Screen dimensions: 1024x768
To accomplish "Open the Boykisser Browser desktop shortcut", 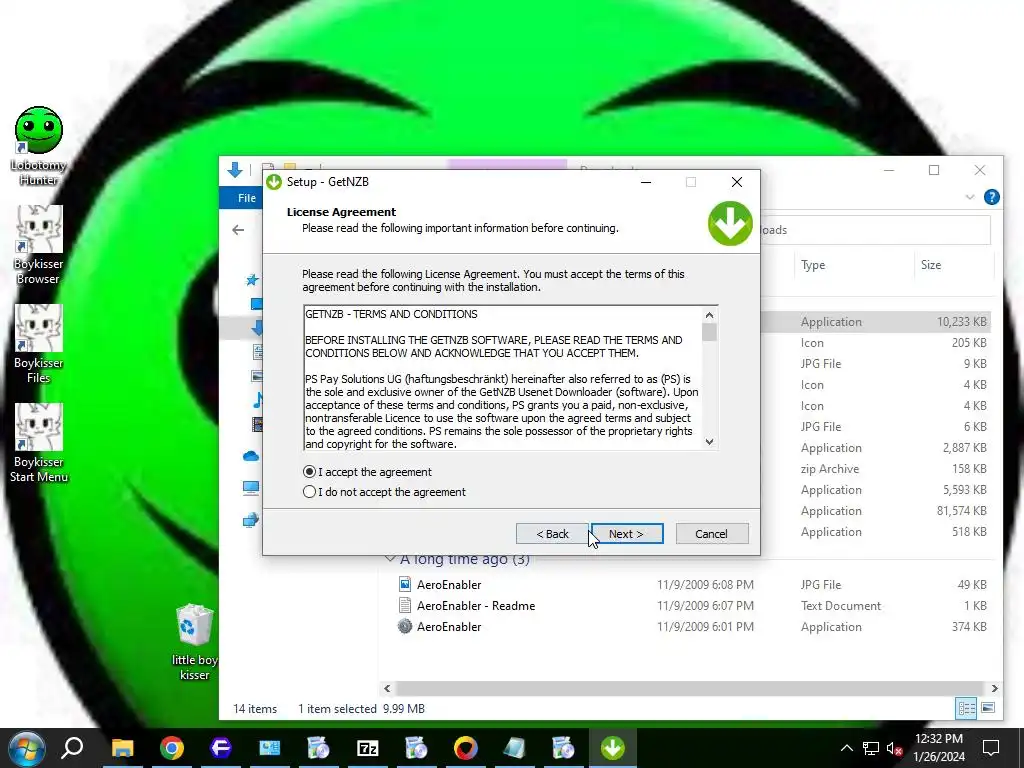I will pos(39,246).
